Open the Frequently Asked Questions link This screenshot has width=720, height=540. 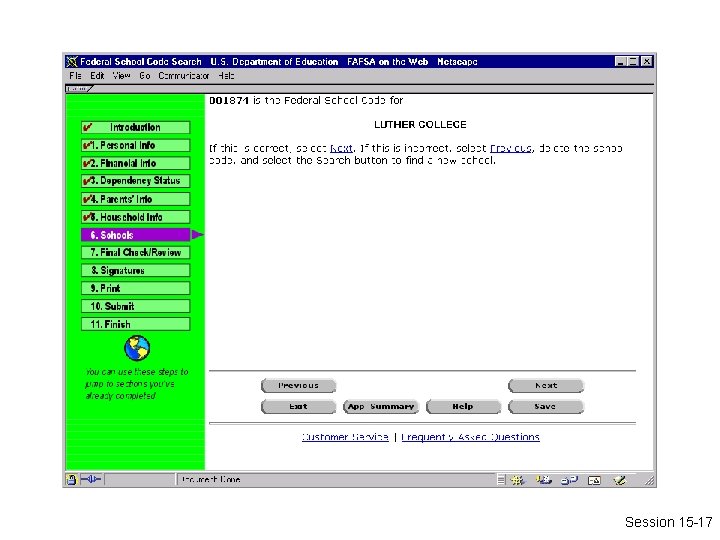470,437
